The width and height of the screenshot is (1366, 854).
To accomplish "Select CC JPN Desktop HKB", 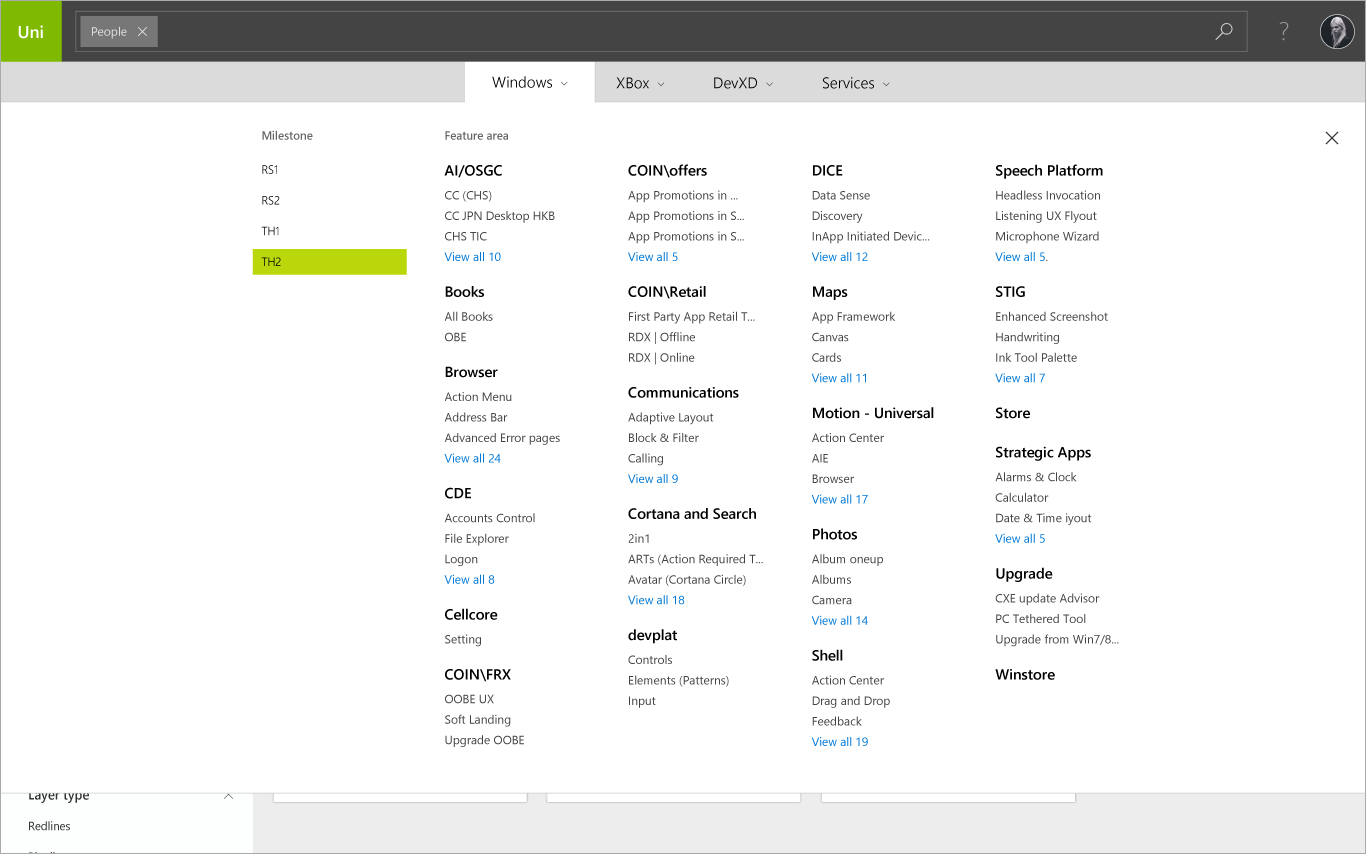I will click(500, 216).
